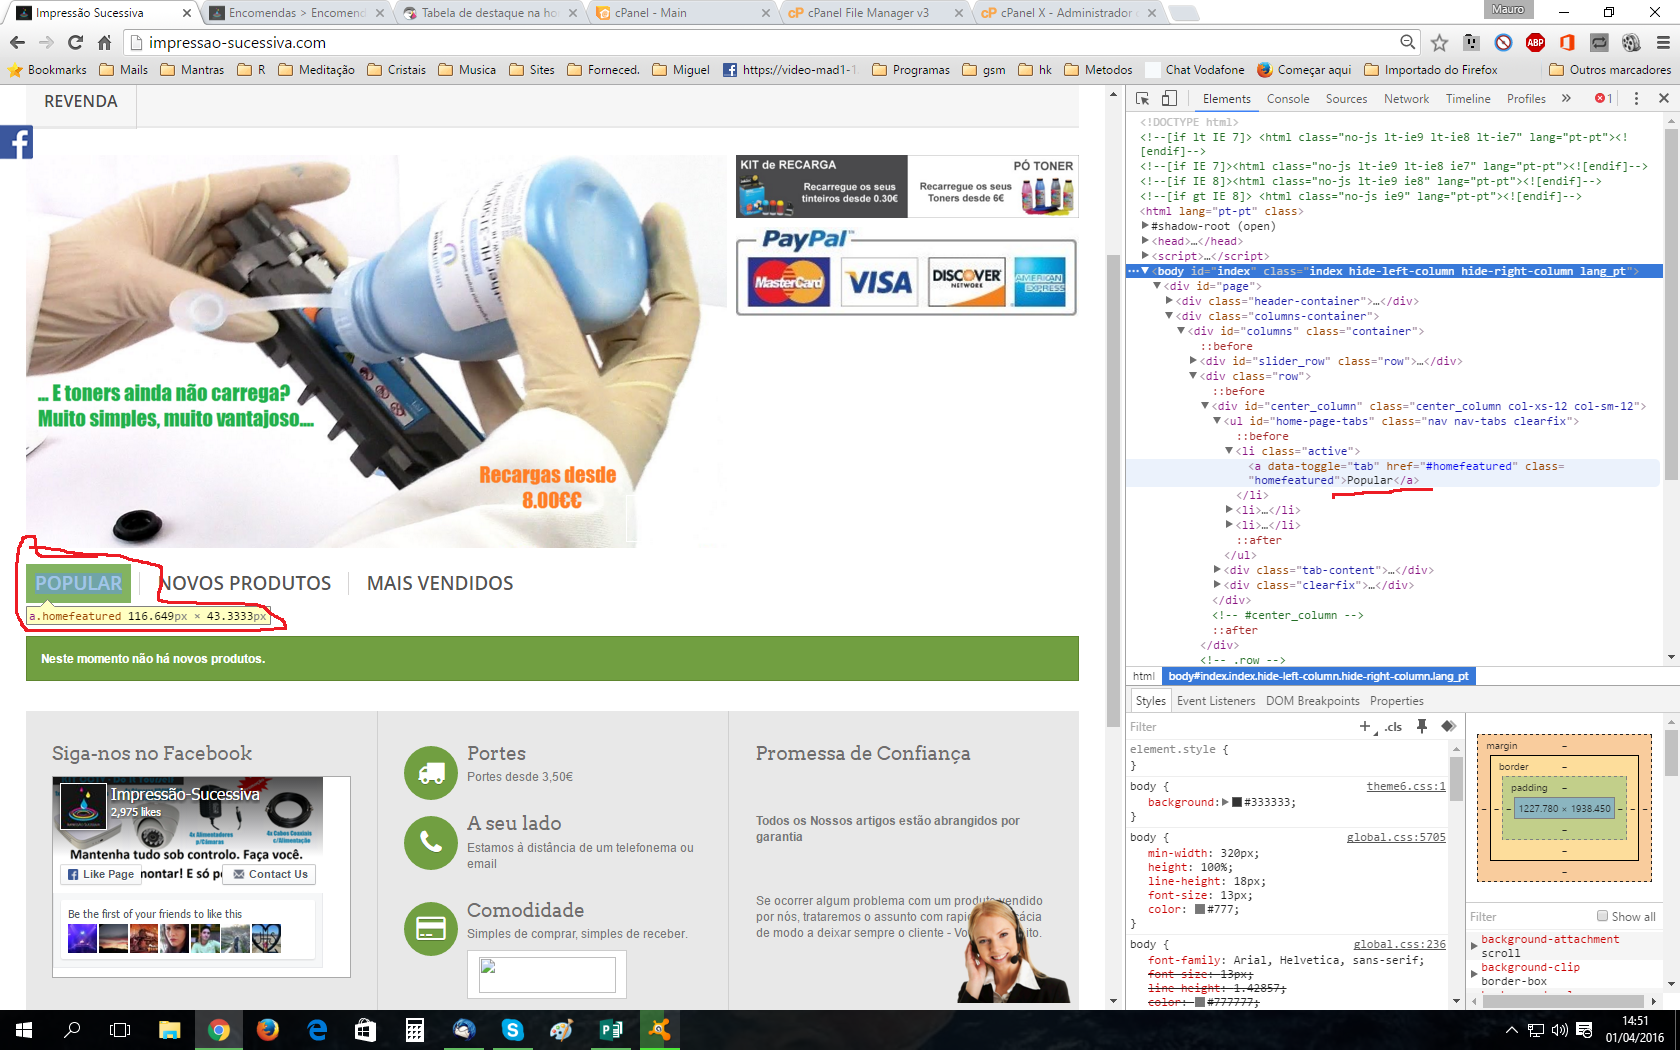This screenshot has height=1050, width=1680.
Task: Expand the head element node
Action: (1145, 241)
